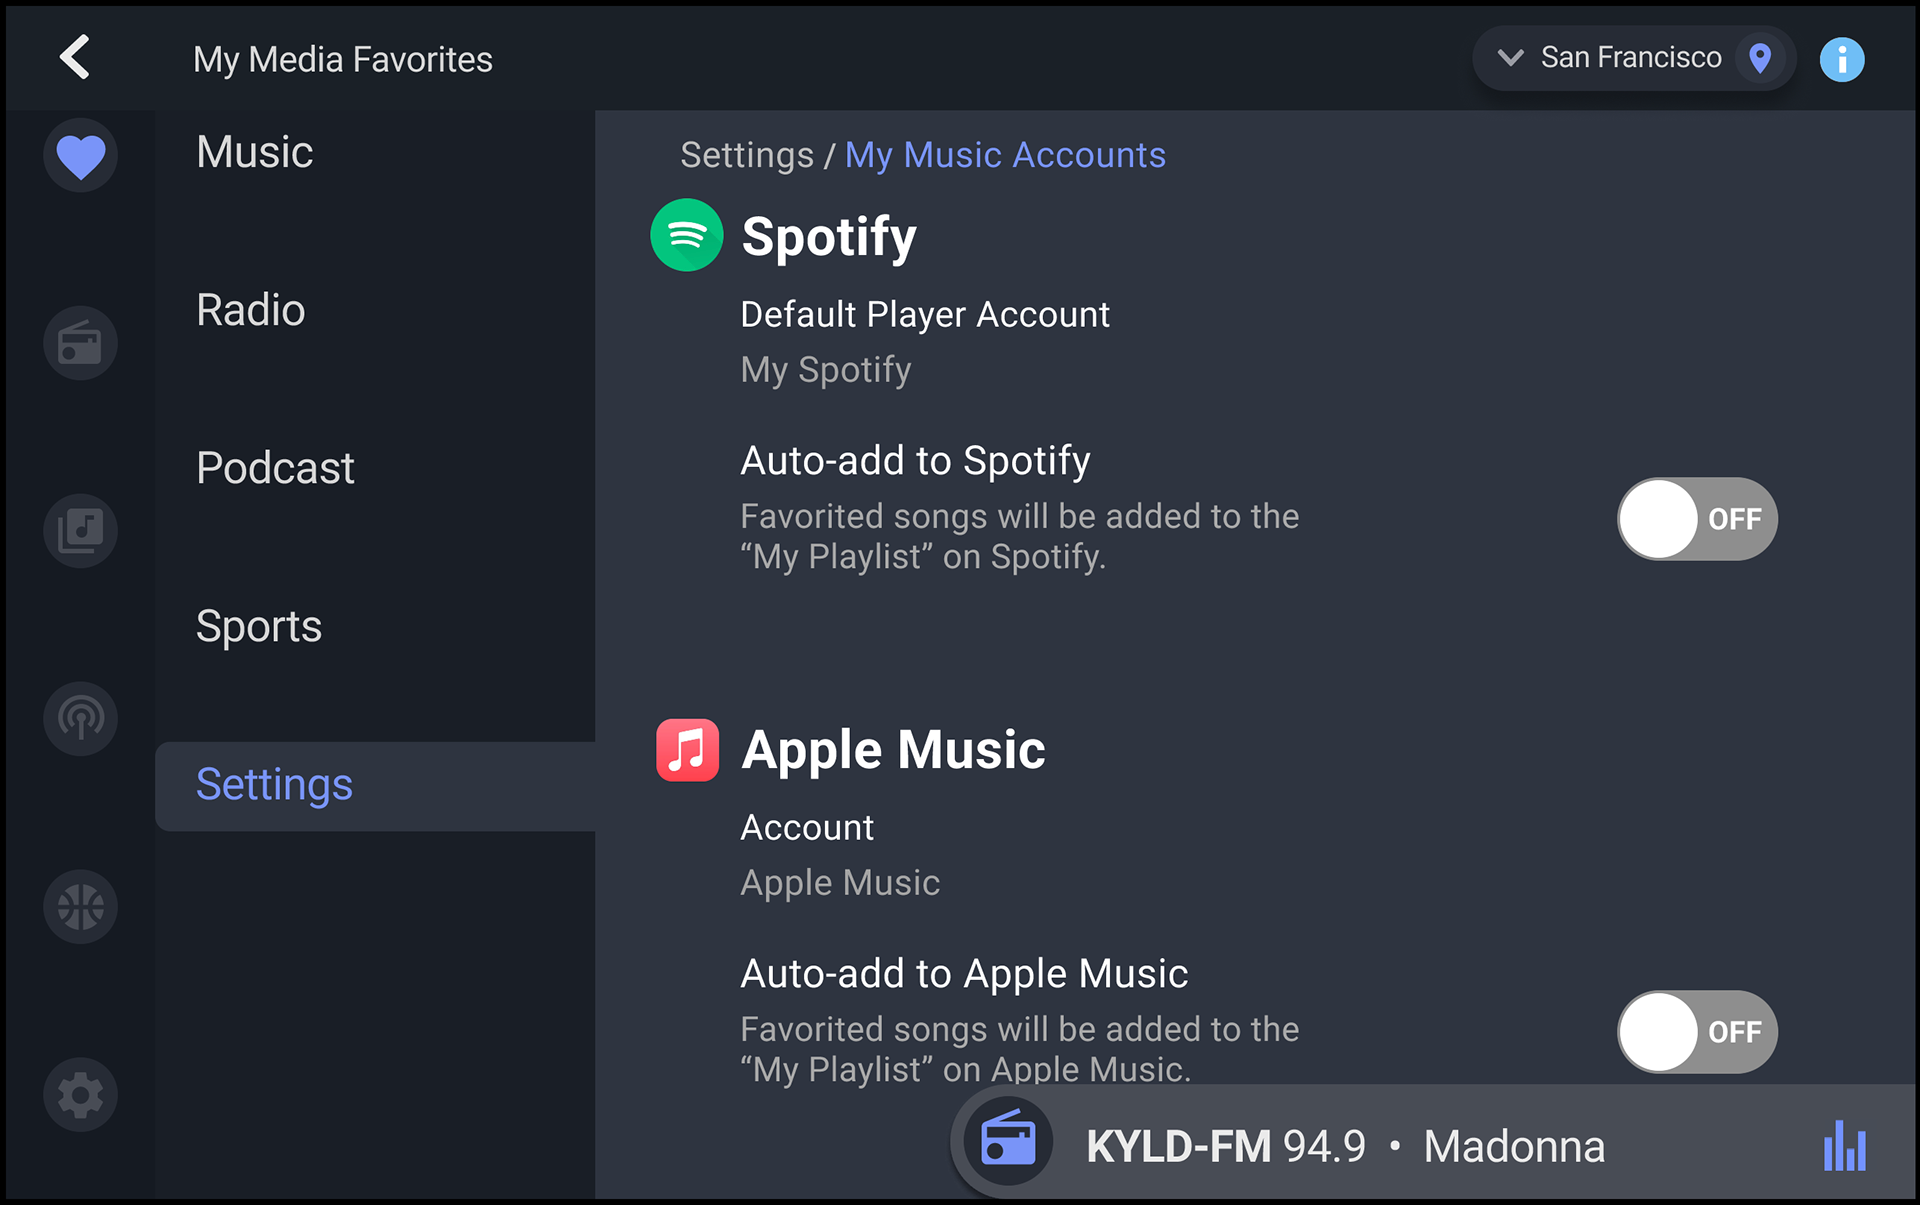Open the KYLD-FM 94.9 now playing bar
Screen dimensions: 1920x1205
1345,1146
